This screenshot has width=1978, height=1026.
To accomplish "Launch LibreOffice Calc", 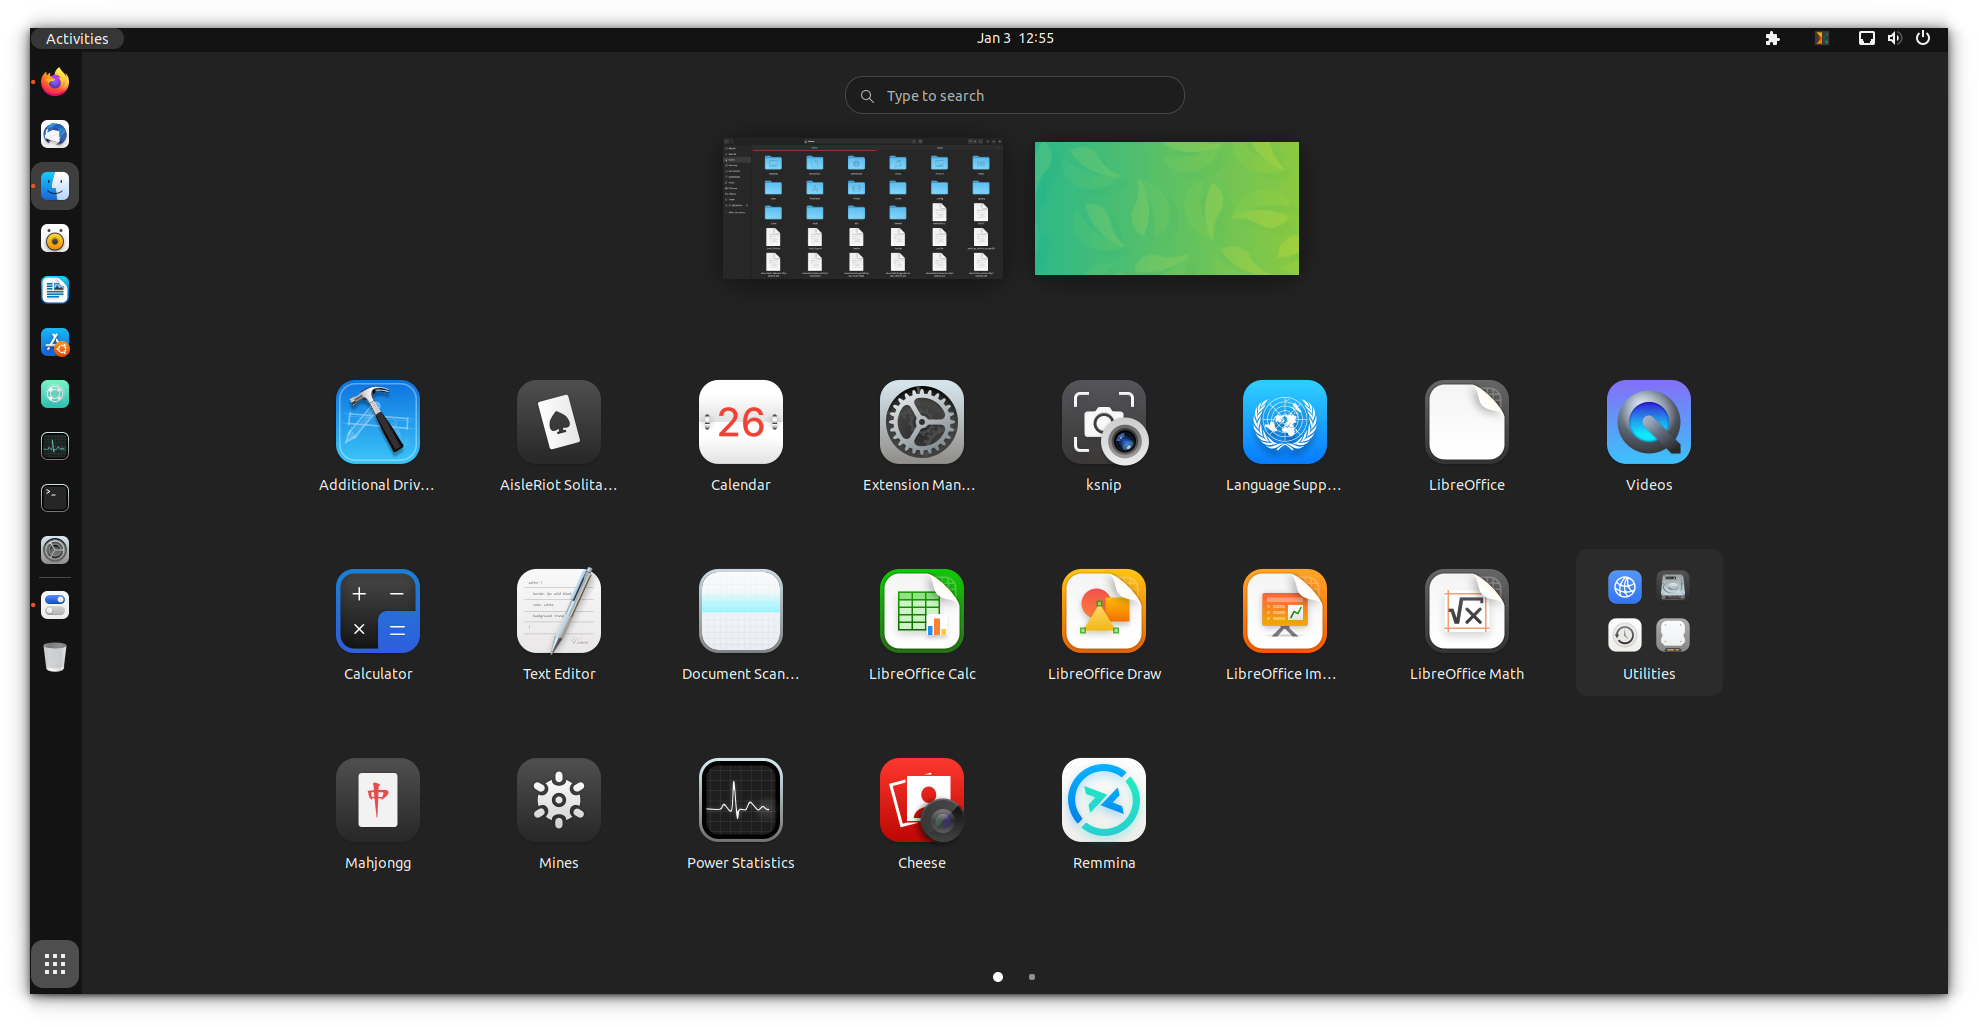I will [x=921, y=611].
